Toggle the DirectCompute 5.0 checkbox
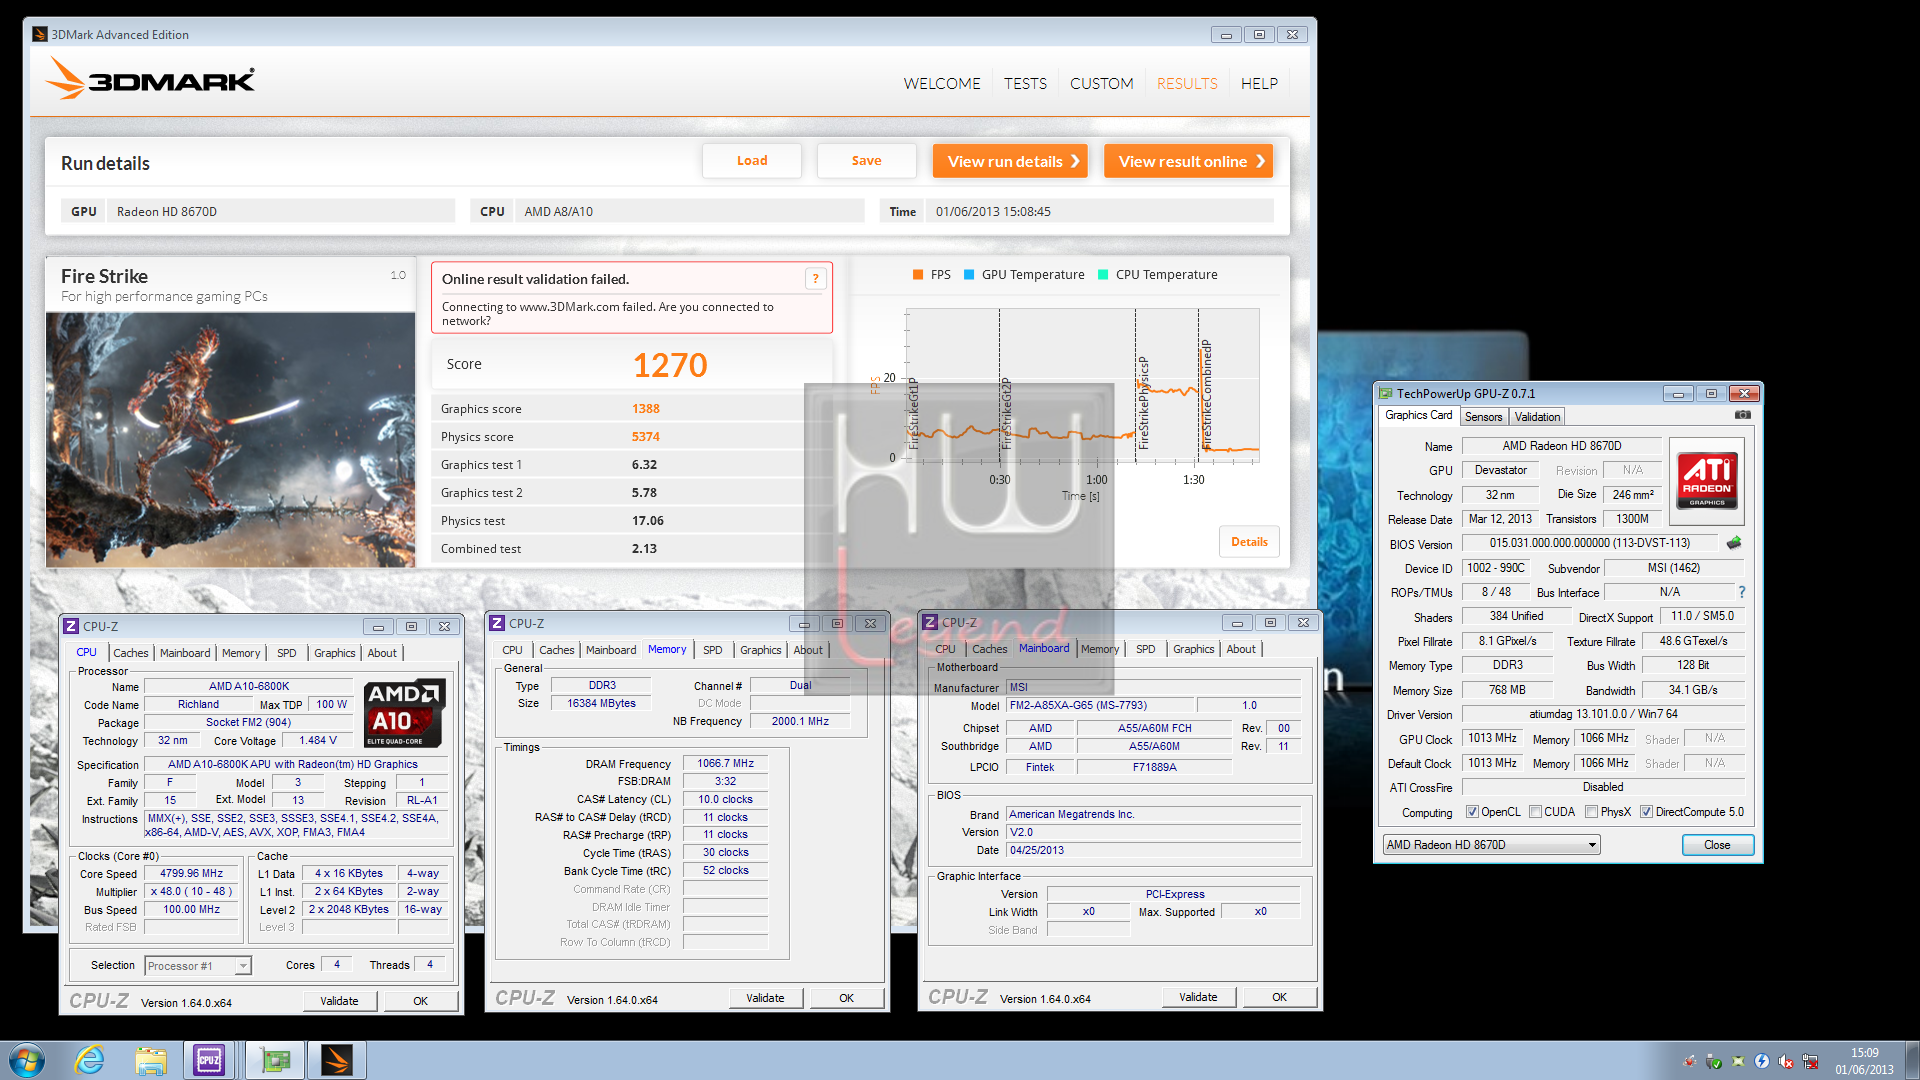The height and width of the screenshot is (1080, 1920). [x=1646, y=812]
